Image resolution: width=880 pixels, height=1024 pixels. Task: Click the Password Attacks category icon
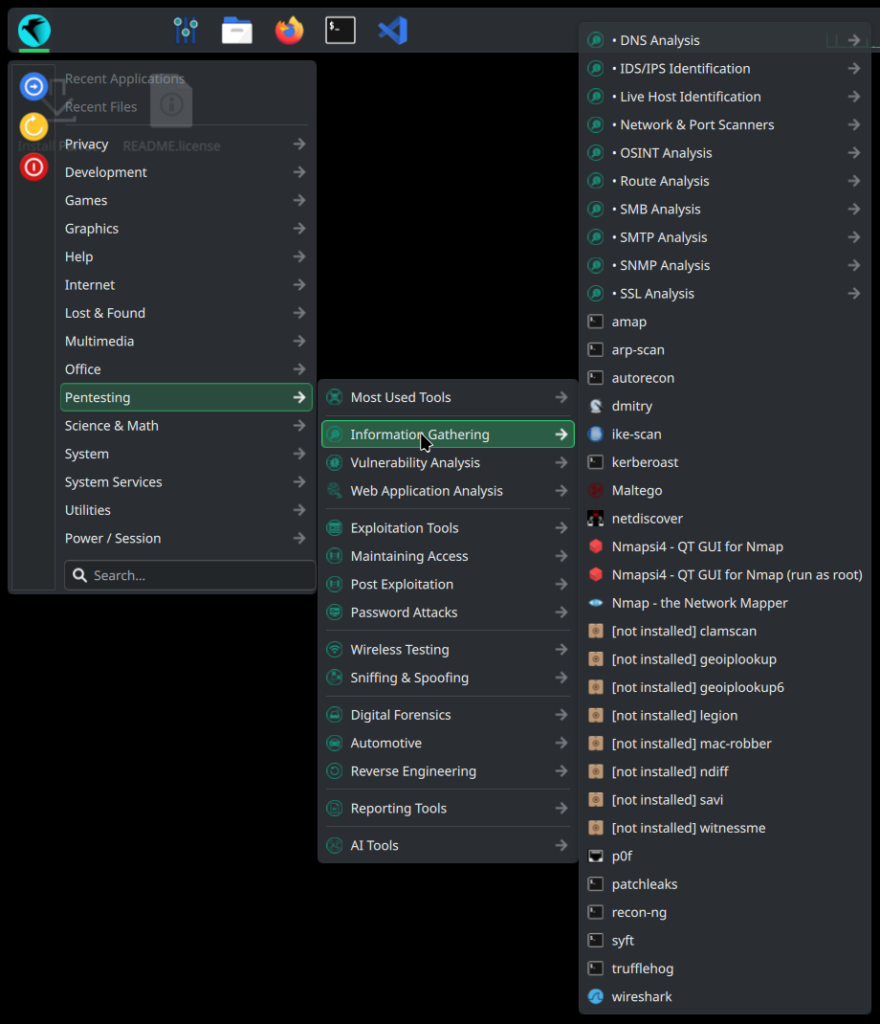(x=334, y=613)
